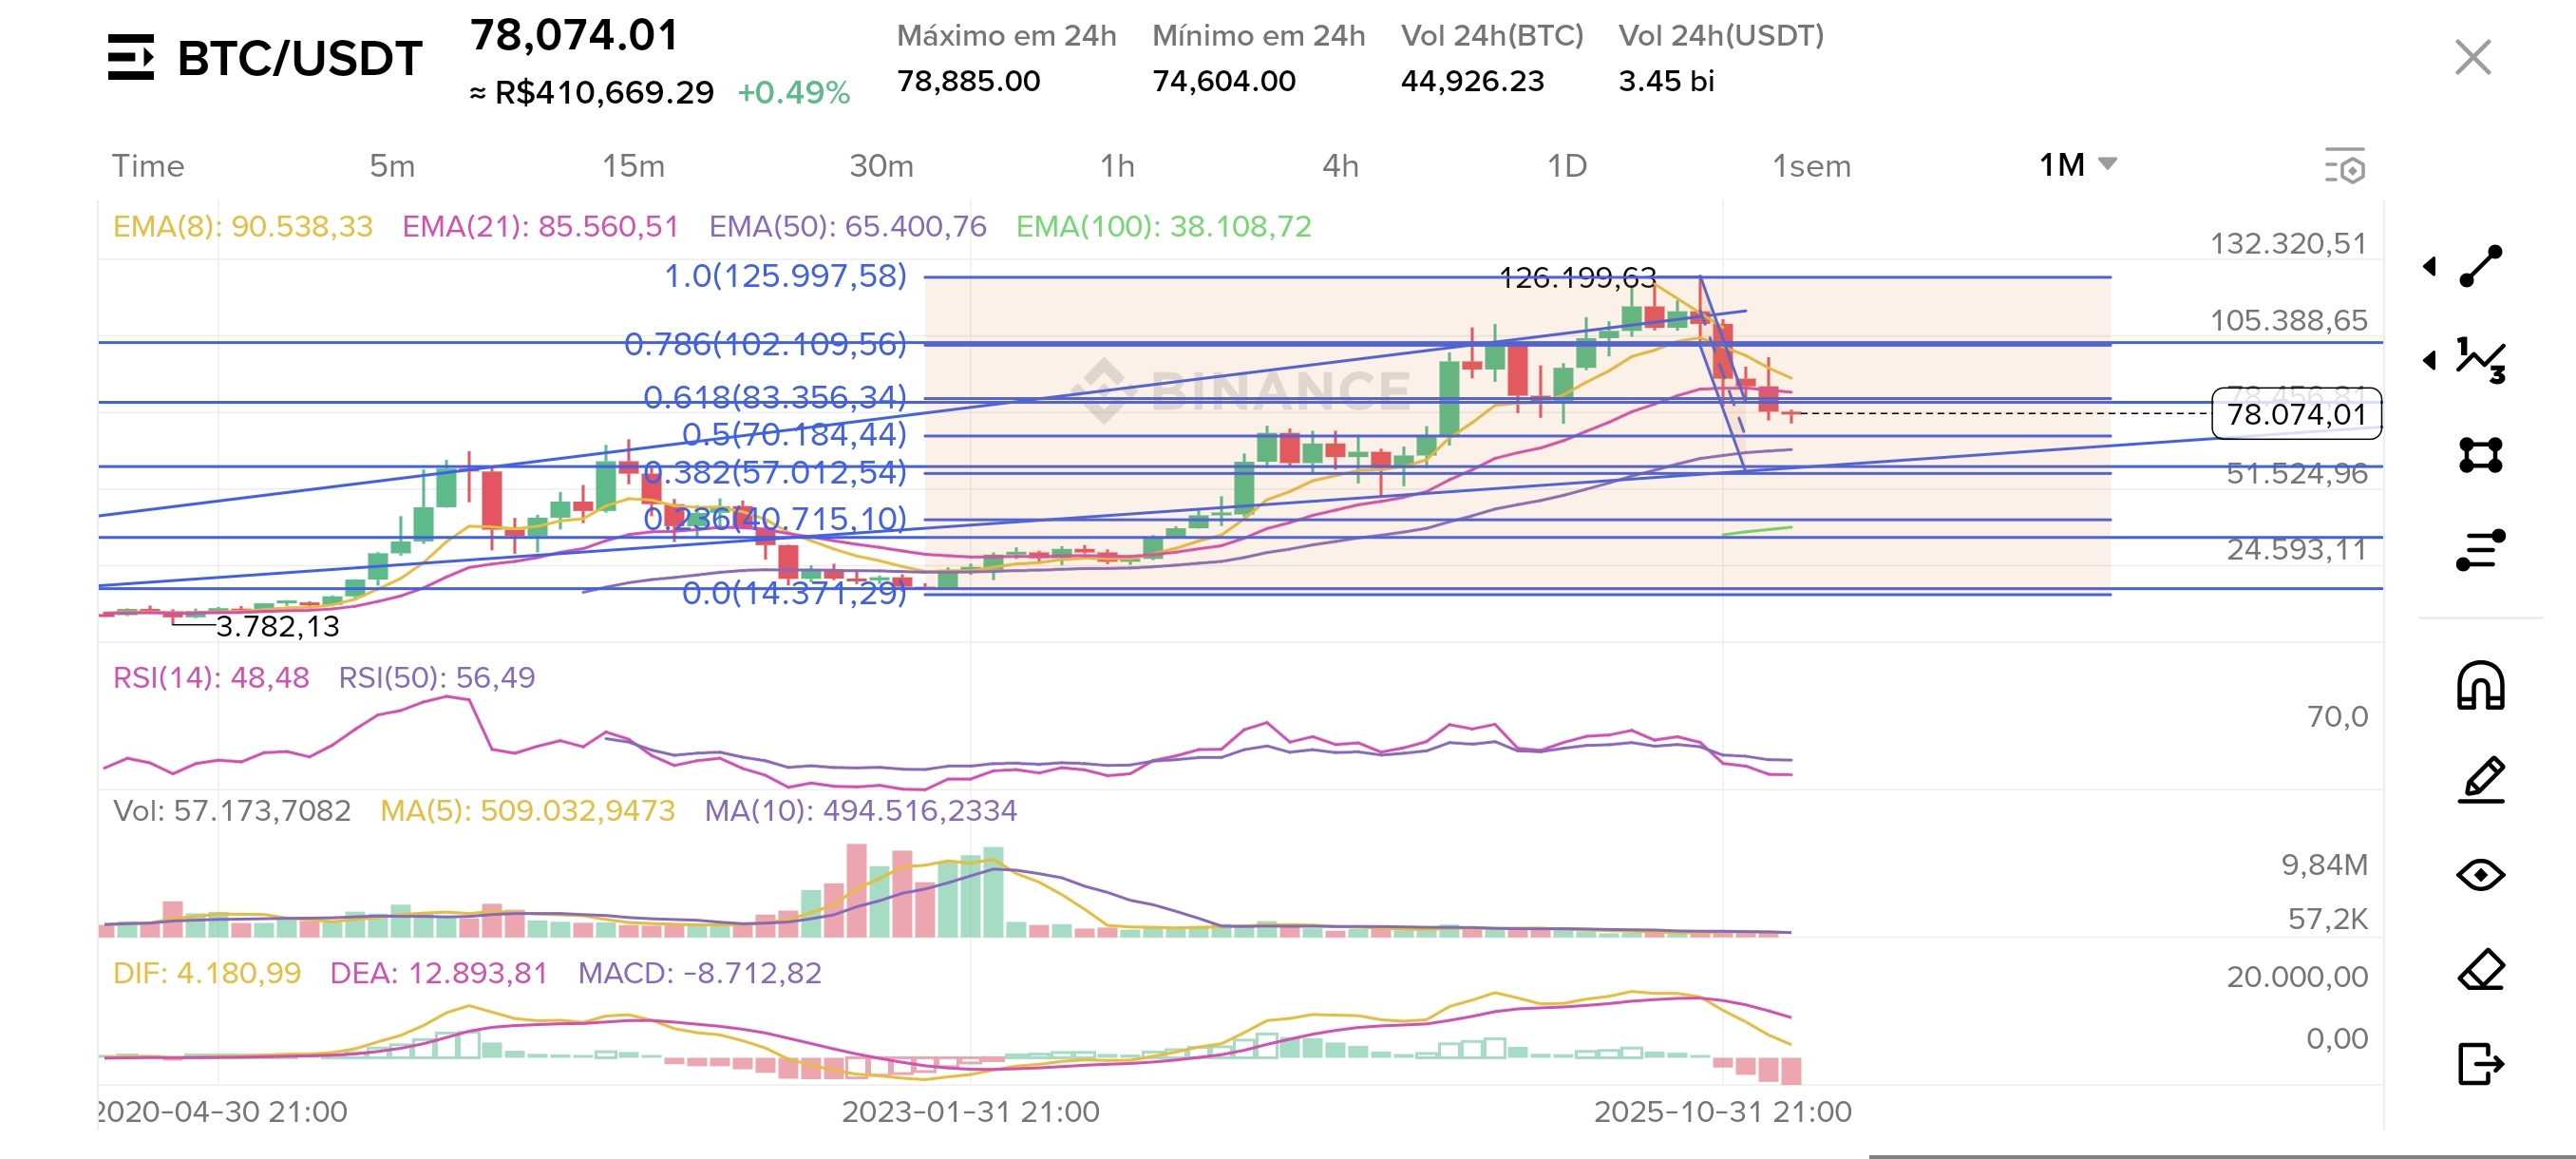The width and height of the screenshot is (2576, 1159).
Task: Open the chart indicator settings icon
Action: coord(2345,166)
